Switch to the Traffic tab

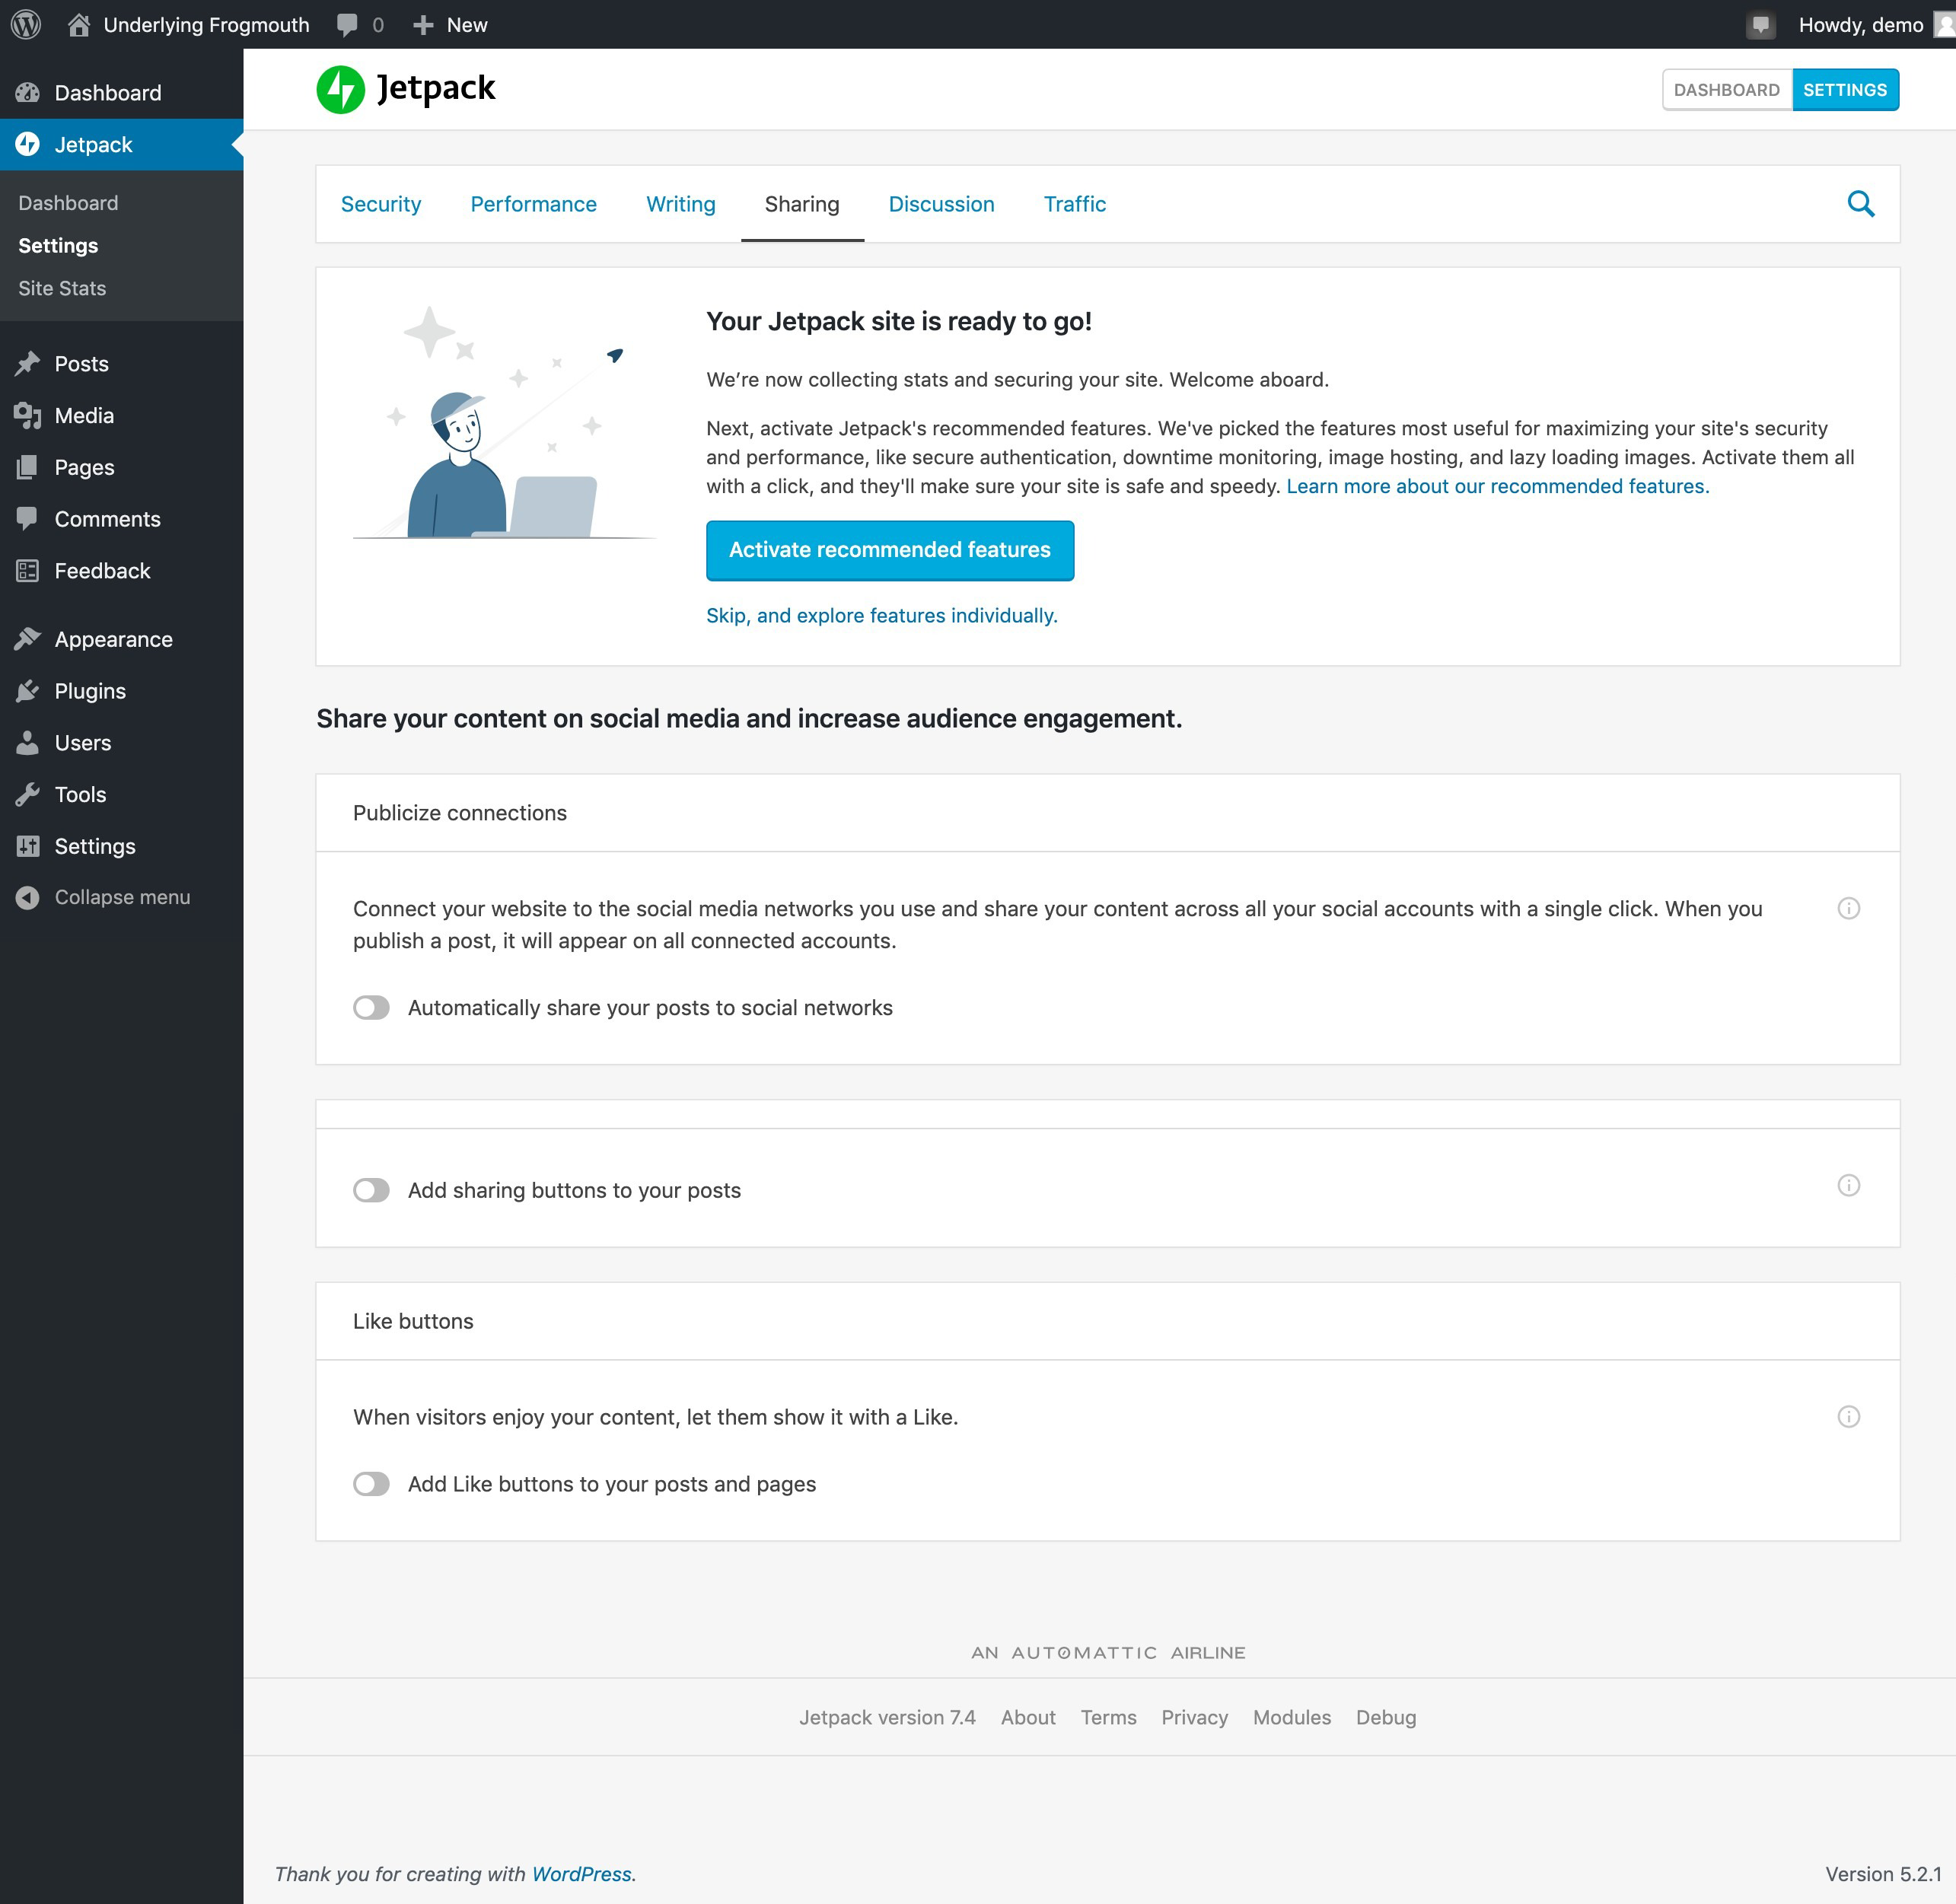(1075, 204)
